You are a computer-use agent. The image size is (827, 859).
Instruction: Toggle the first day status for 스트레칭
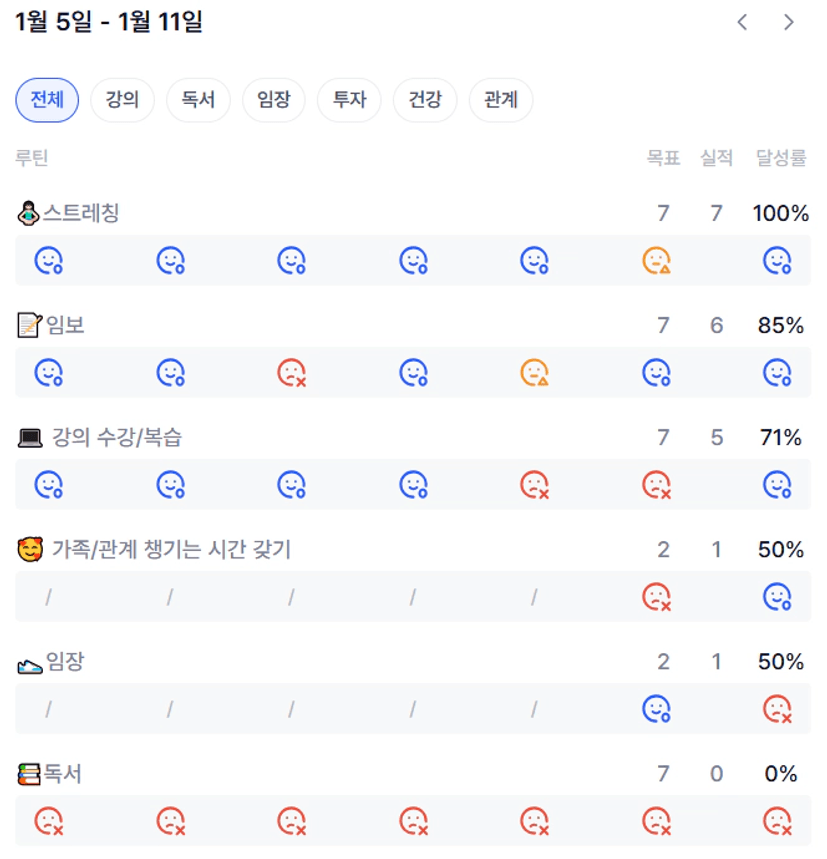click(x=49, y=261)
